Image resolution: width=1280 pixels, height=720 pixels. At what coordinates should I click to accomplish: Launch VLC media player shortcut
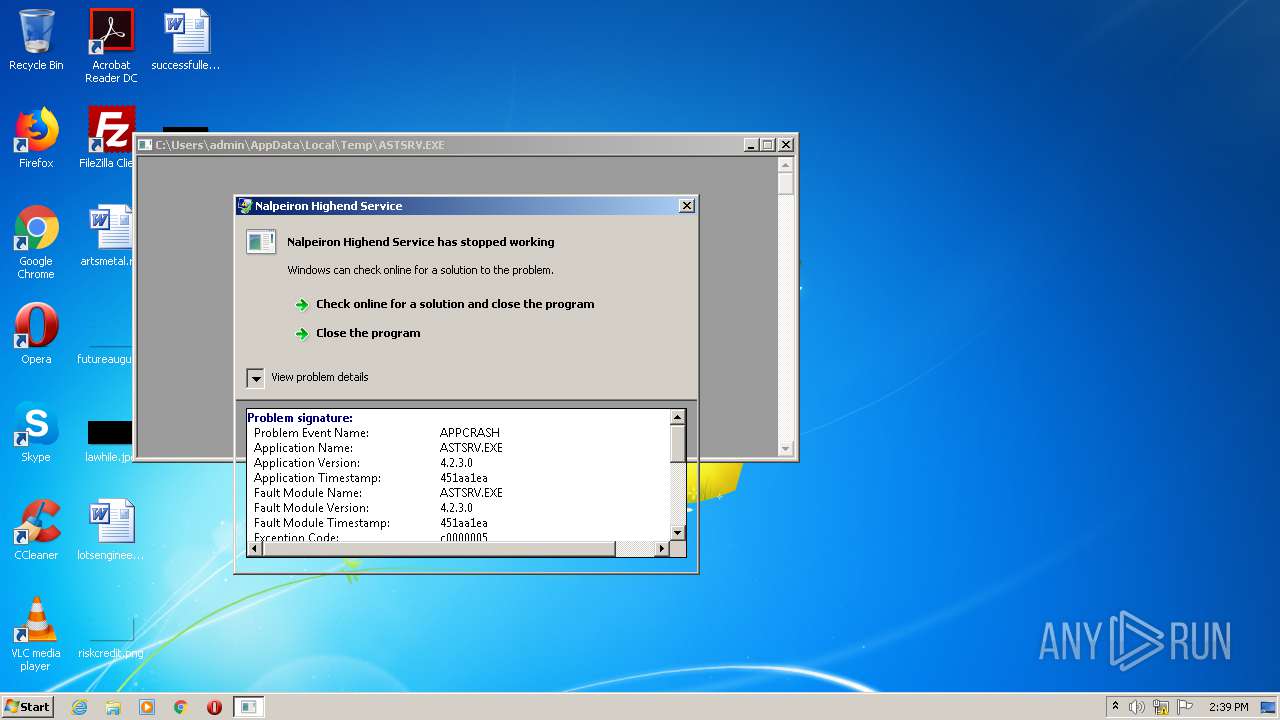36,634
